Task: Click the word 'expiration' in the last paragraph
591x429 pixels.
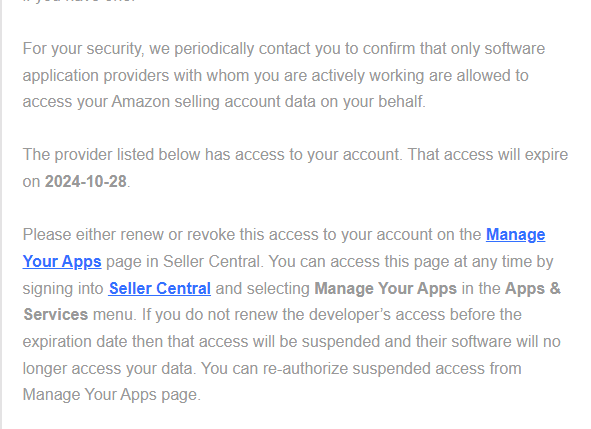Action: 57,342
